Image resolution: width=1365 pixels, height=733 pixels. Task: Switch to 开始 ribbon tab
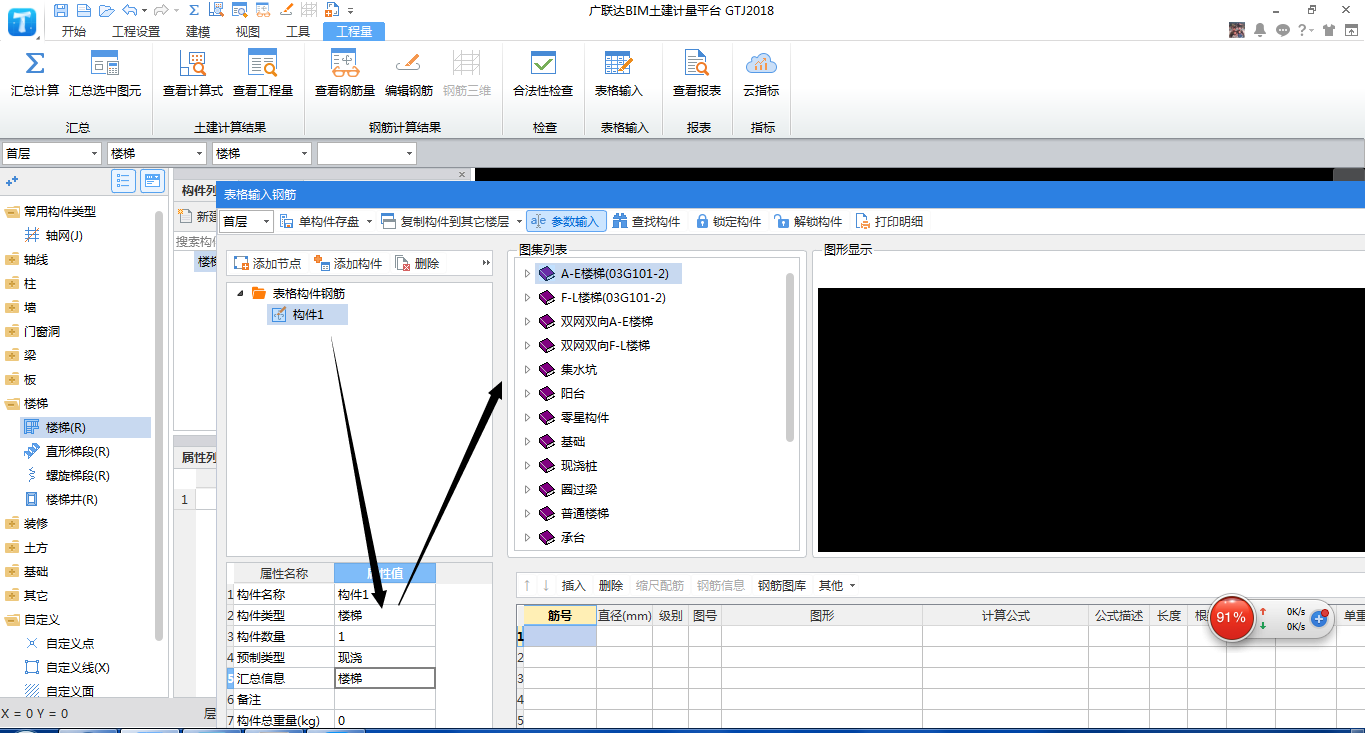pyautogui.click(x=74, y=31)
